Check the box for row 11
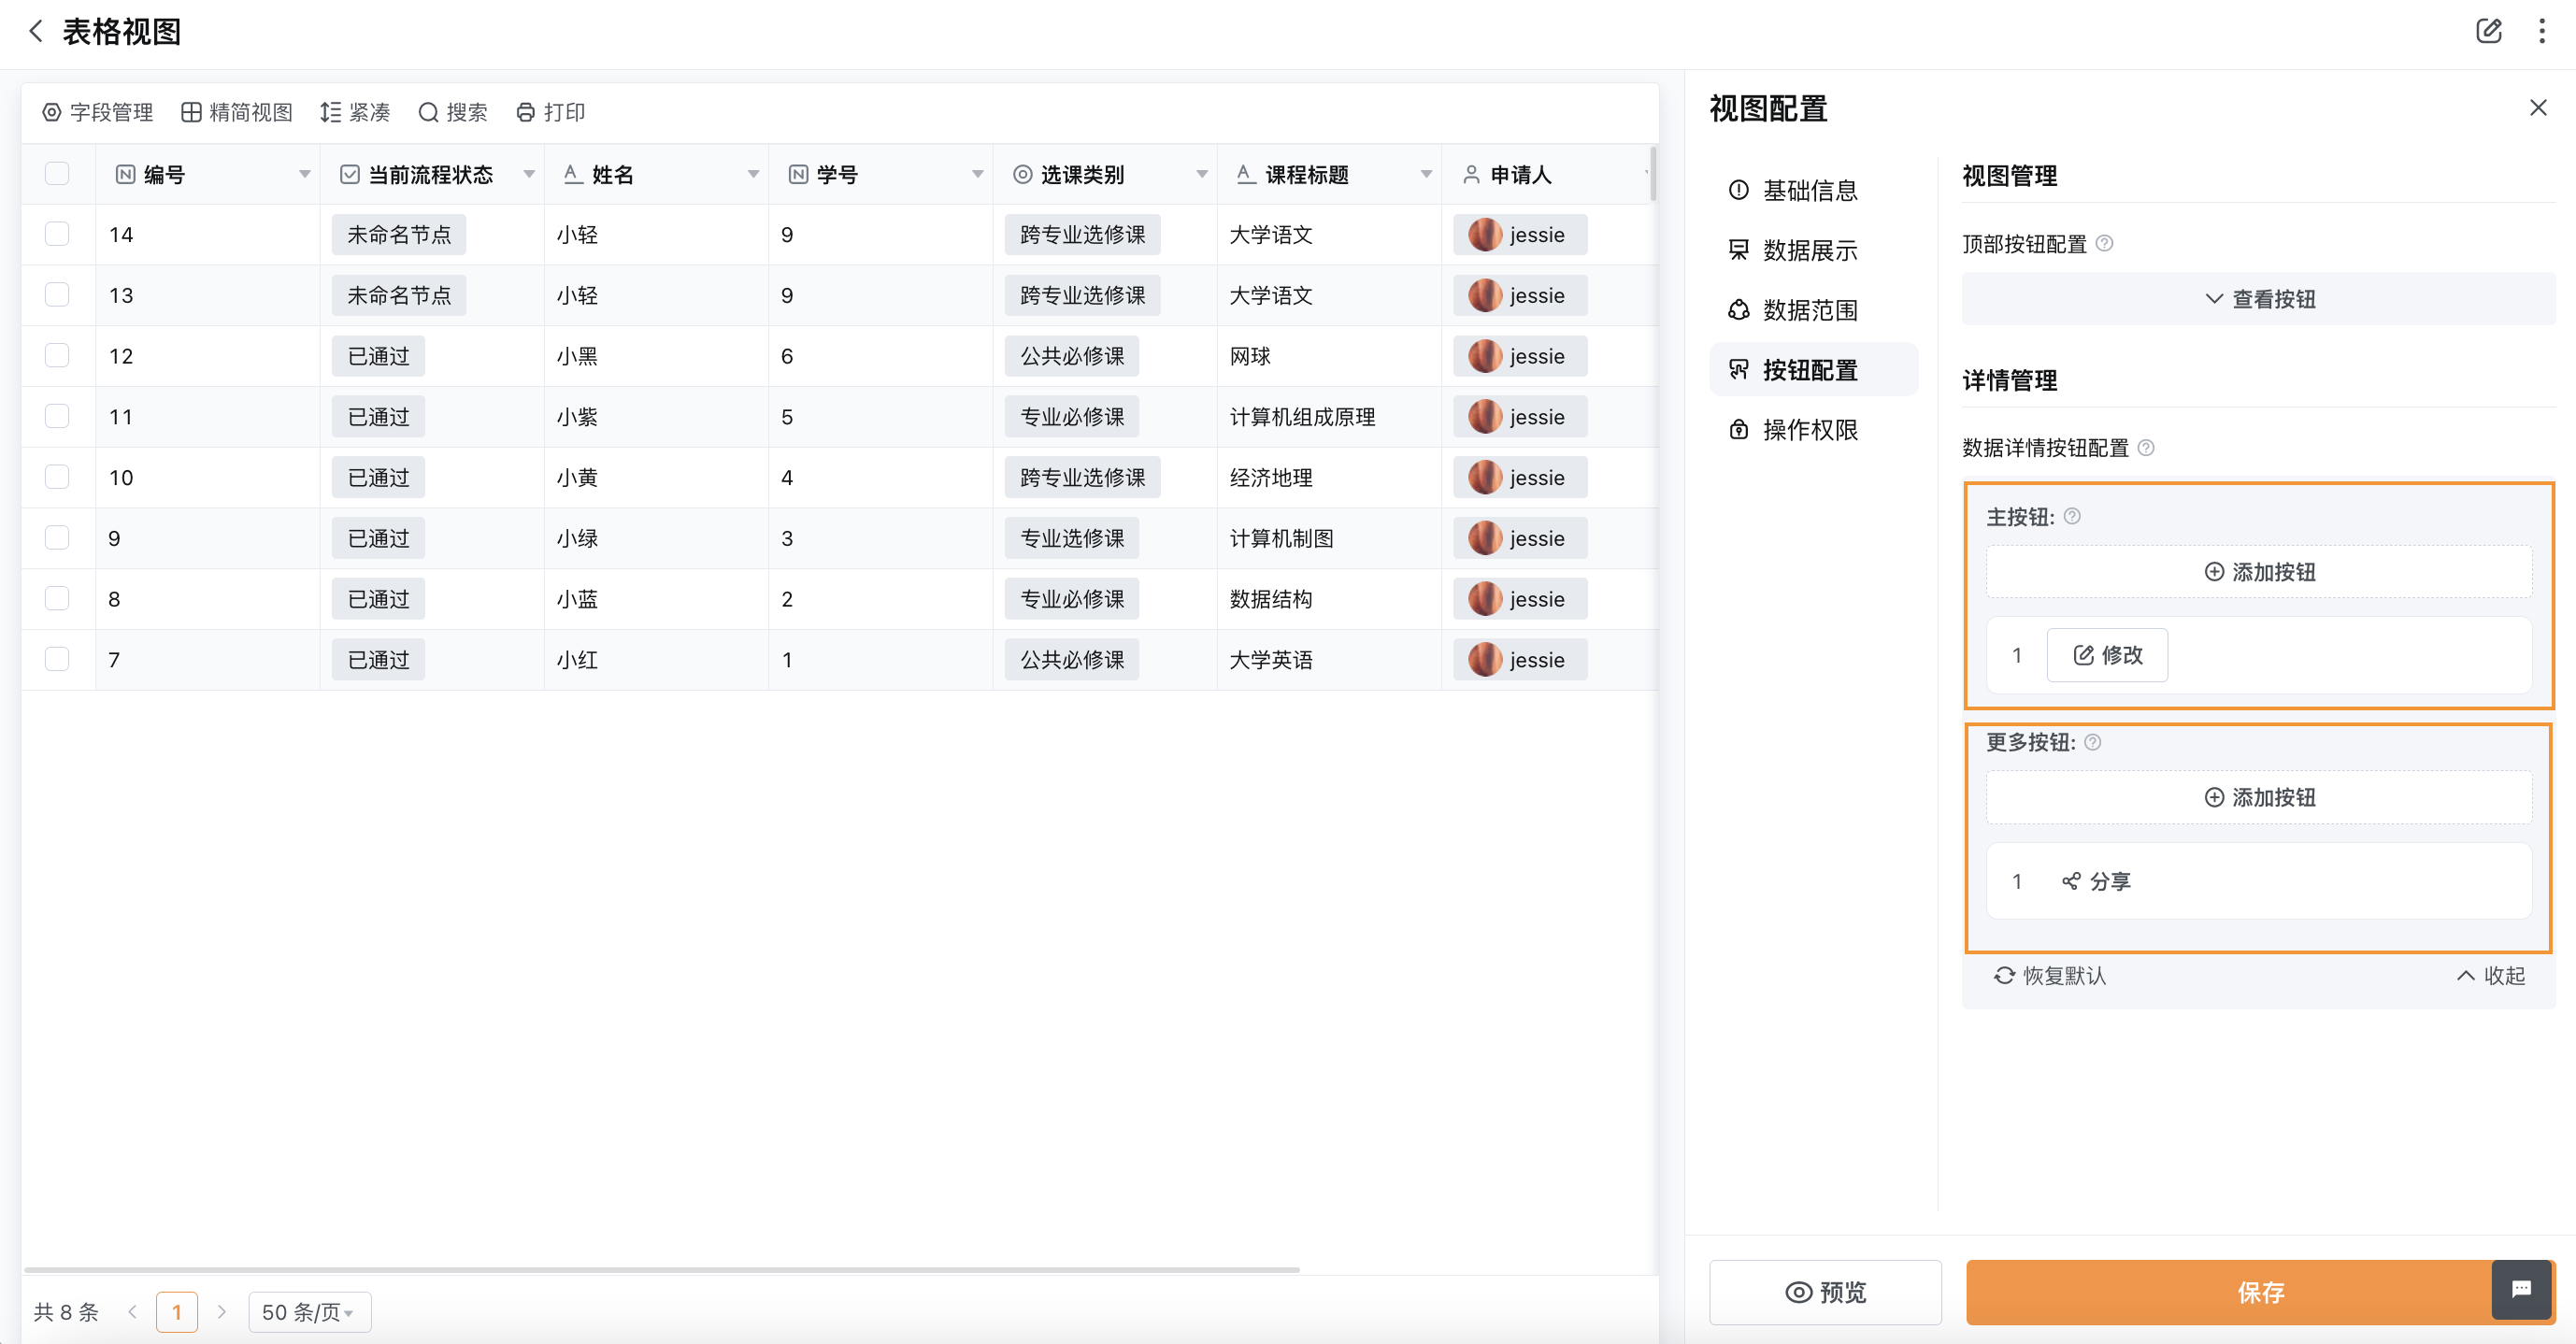Screen dimensions: 2576x1344 click(57, 416)
